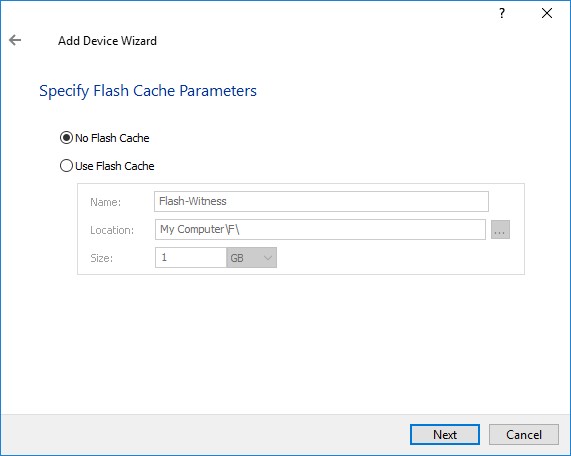This screenshot has height=456, width=571.
Task: Click the Name field containing Flash-Witness
Action: 321,201
